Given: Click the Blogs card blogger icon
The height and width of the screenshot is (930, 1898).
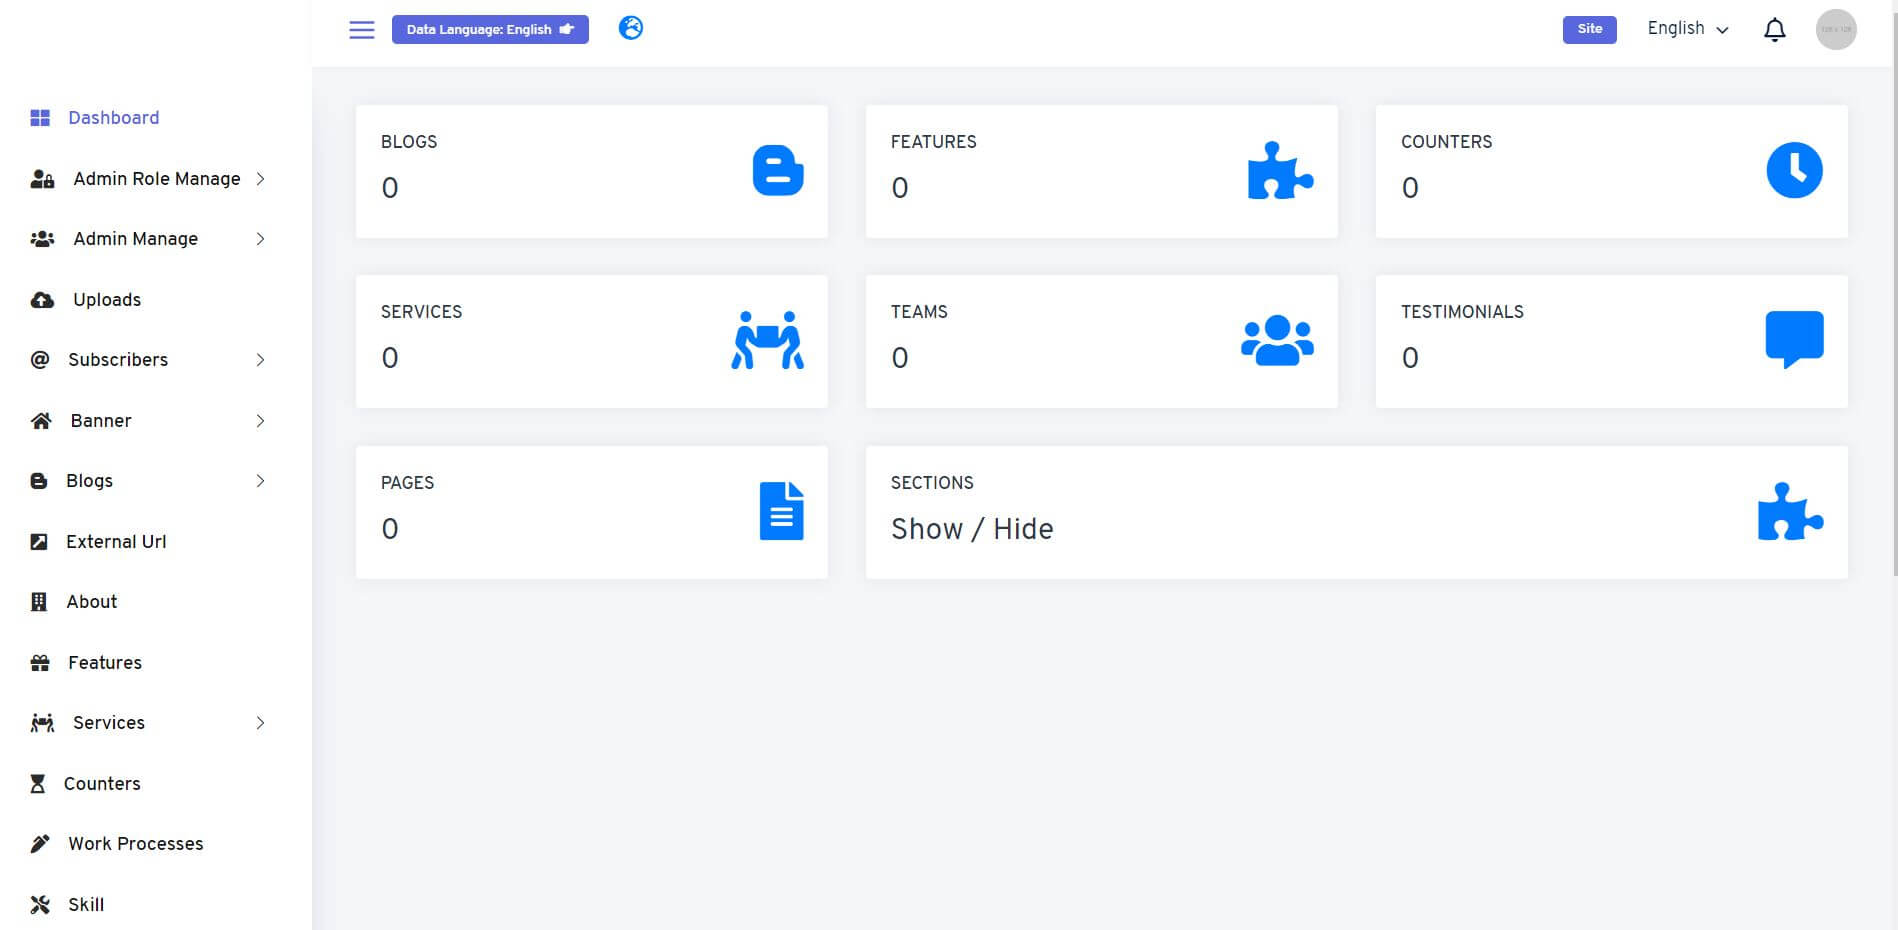Looking at the screenshot, I should 778,170.
